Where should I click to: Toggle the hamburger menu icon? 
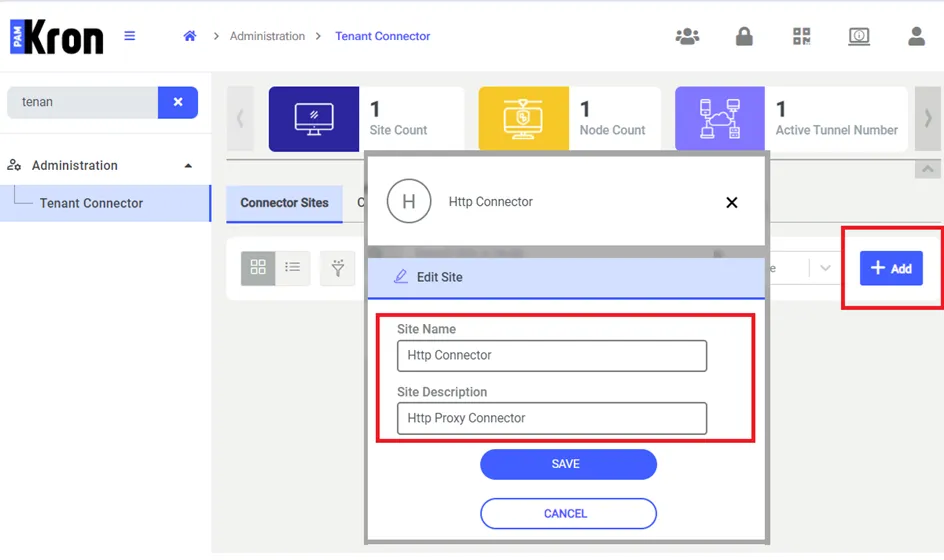129,36
